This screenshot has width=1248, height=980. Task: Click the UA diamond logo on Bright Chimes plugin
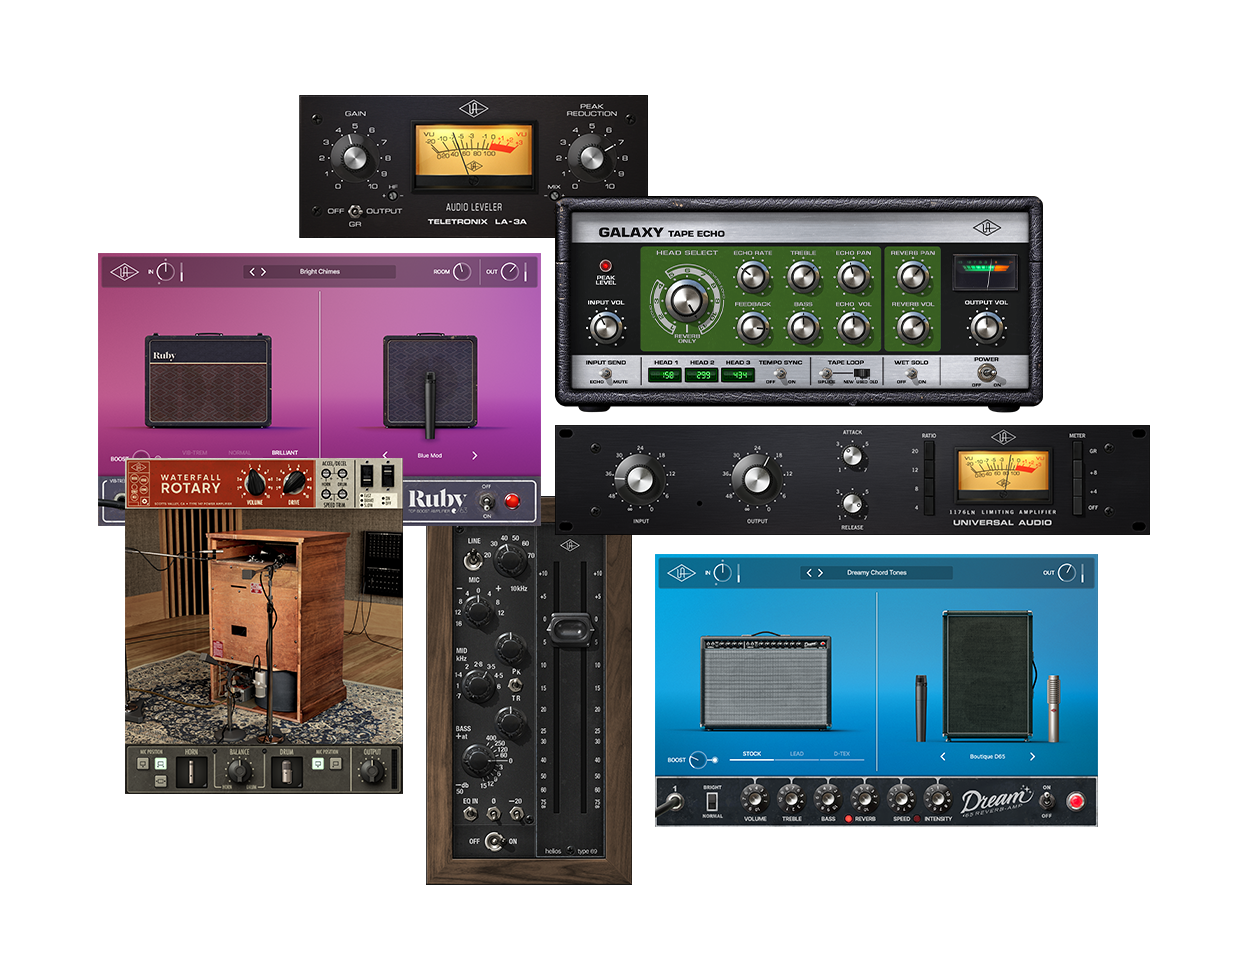124,270
